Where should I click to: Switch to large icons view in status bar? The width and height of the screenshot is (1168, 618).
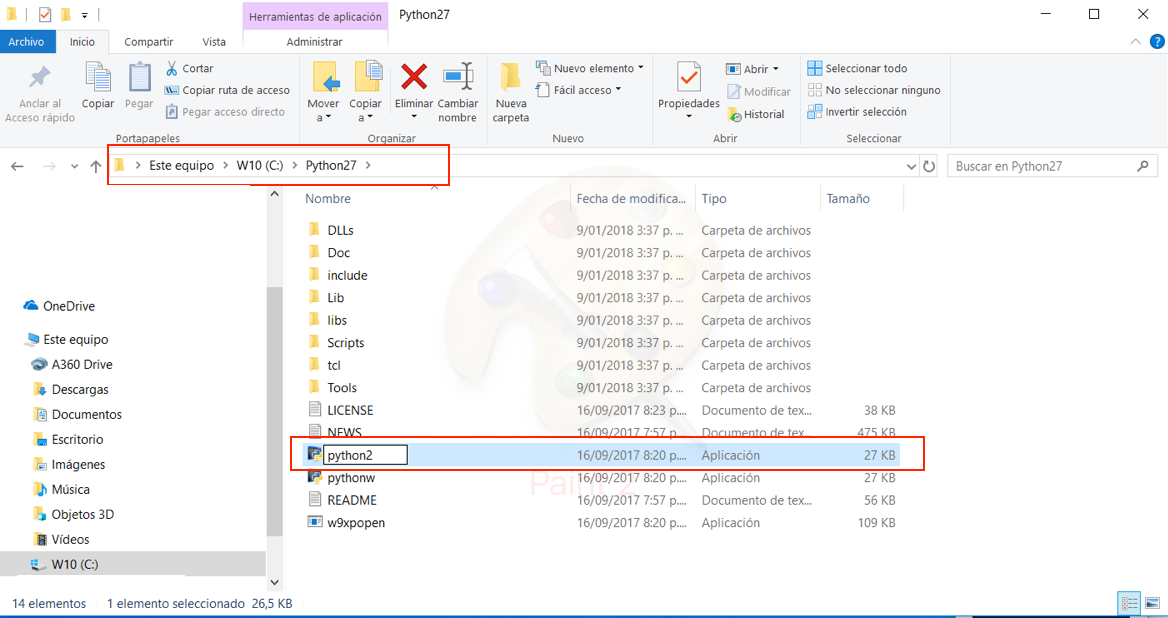tap(1152, 603)
